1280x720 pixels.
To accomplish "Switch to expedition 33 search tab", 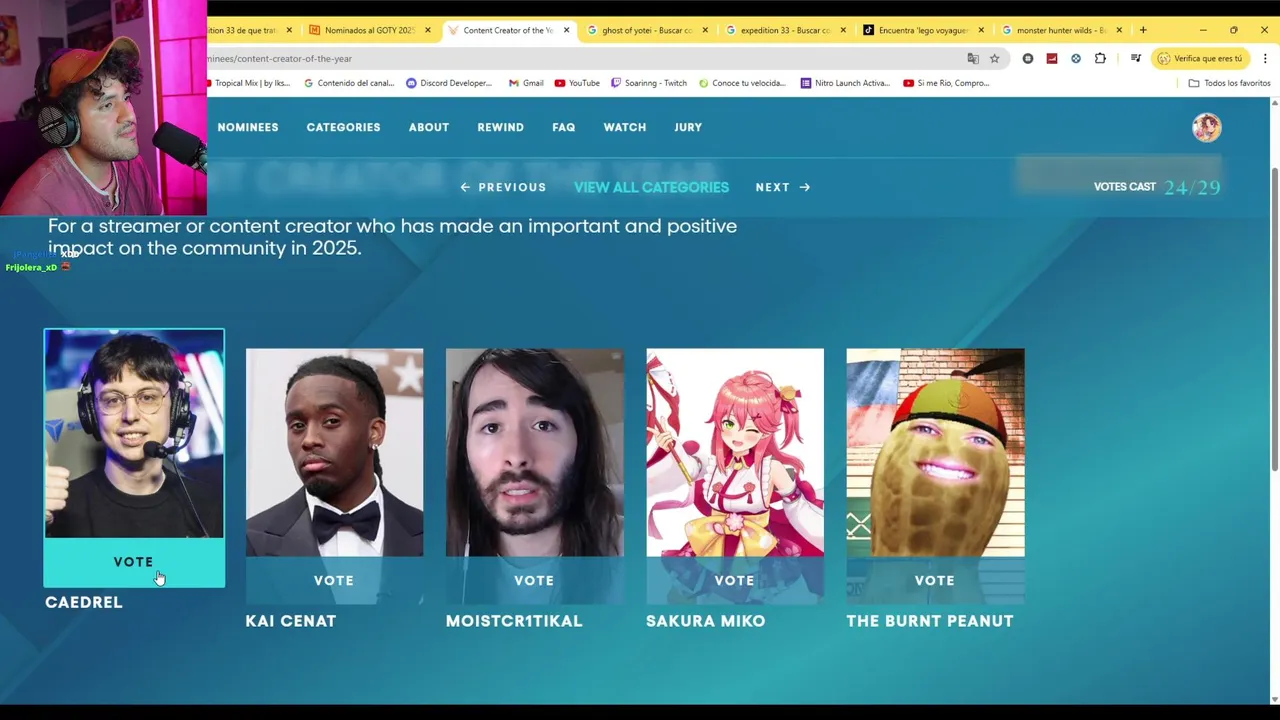I will 785,30.
